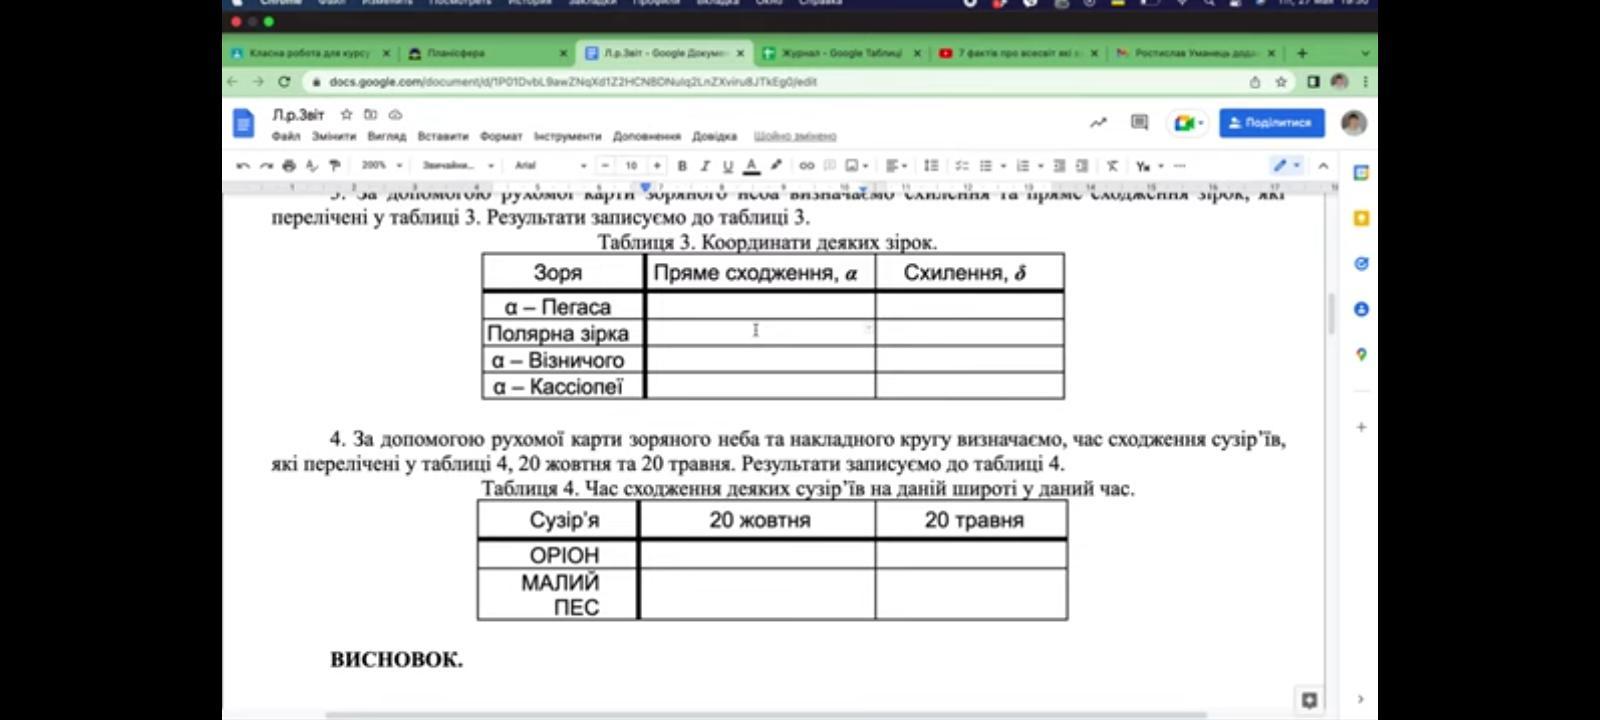Open the Google account avatar

click(x=1353, y=123)
